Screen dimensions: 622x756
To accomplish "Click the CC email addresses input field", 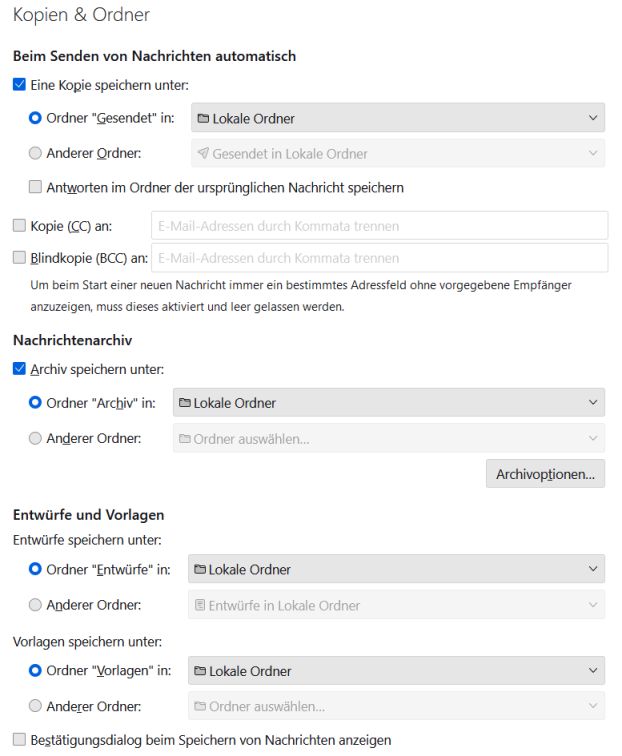I will (379, 226).
